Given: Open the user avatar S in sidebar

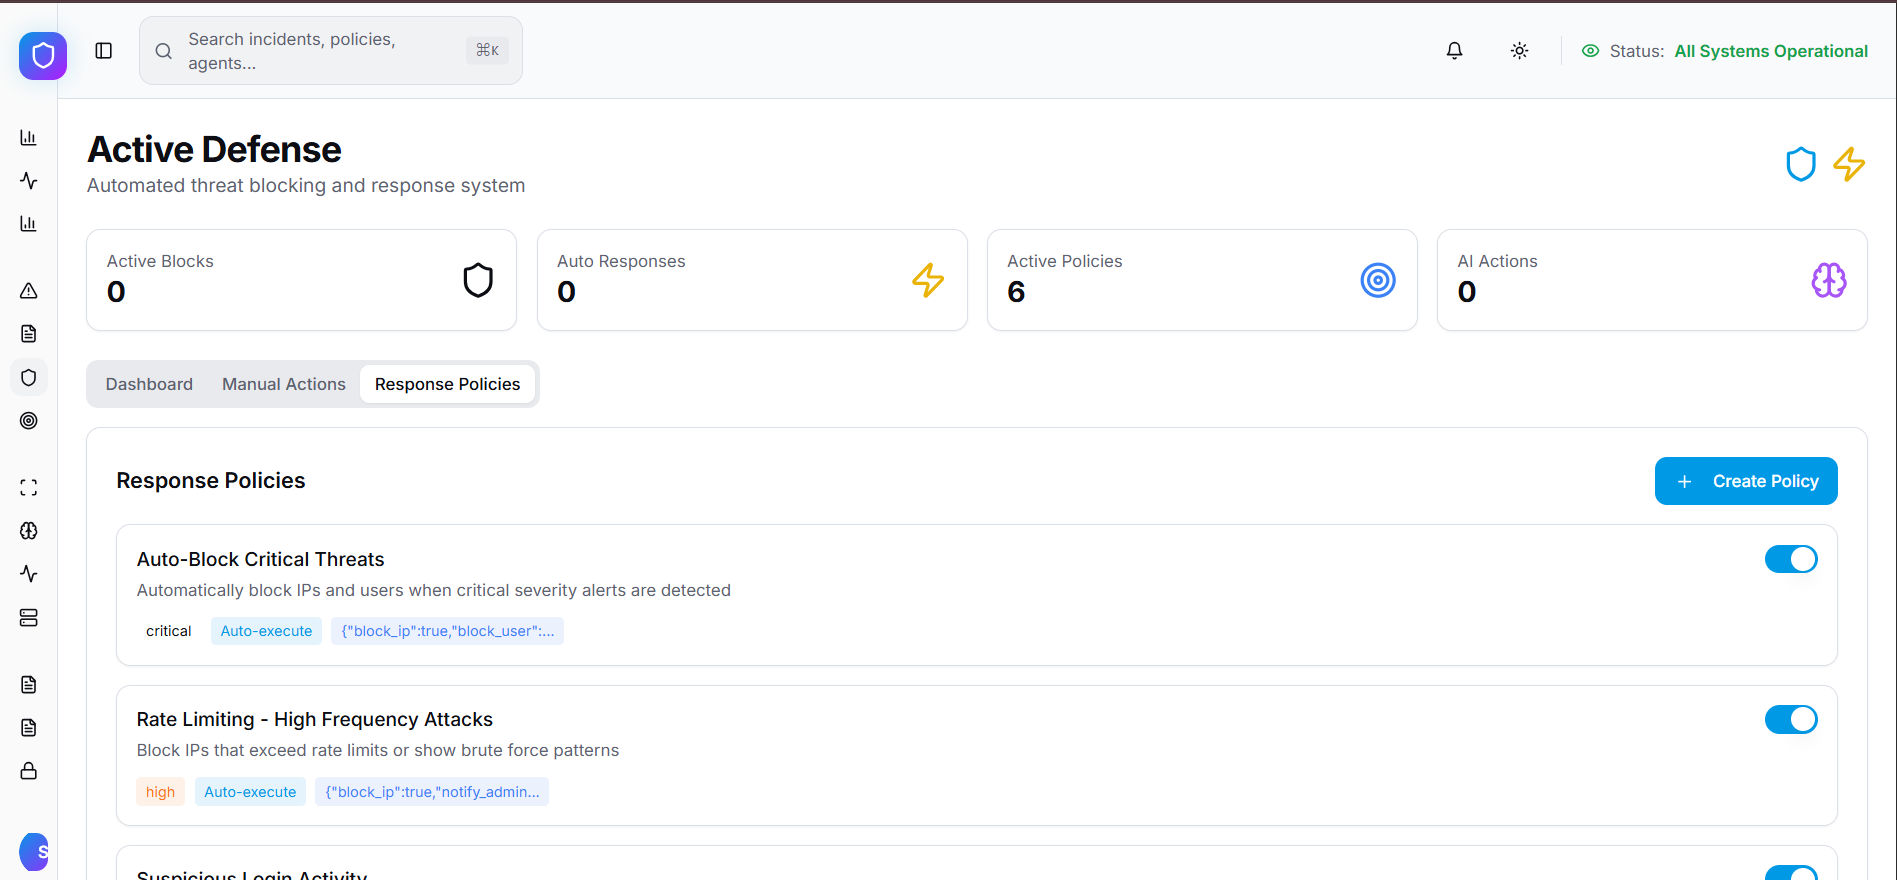Looking at the screenshot, I should point(34,852).
